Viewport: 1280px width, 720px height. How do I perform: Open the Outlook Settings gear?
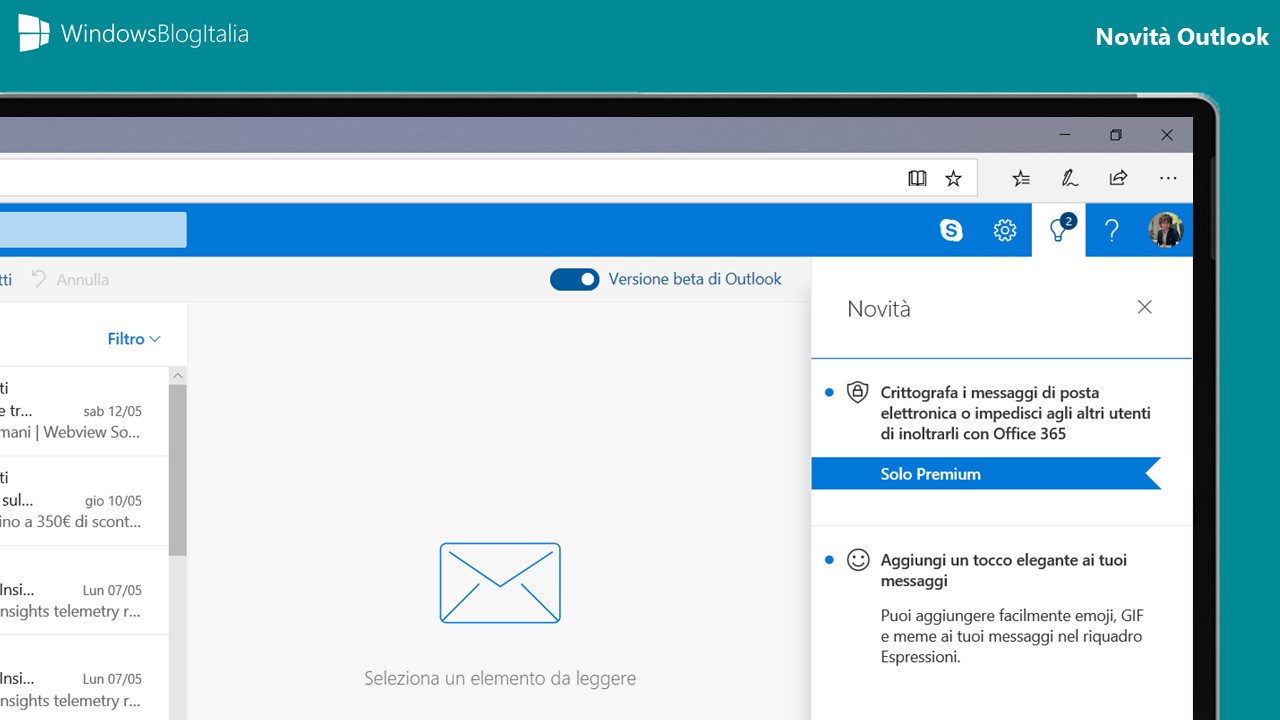click(x=1005, y=231)
